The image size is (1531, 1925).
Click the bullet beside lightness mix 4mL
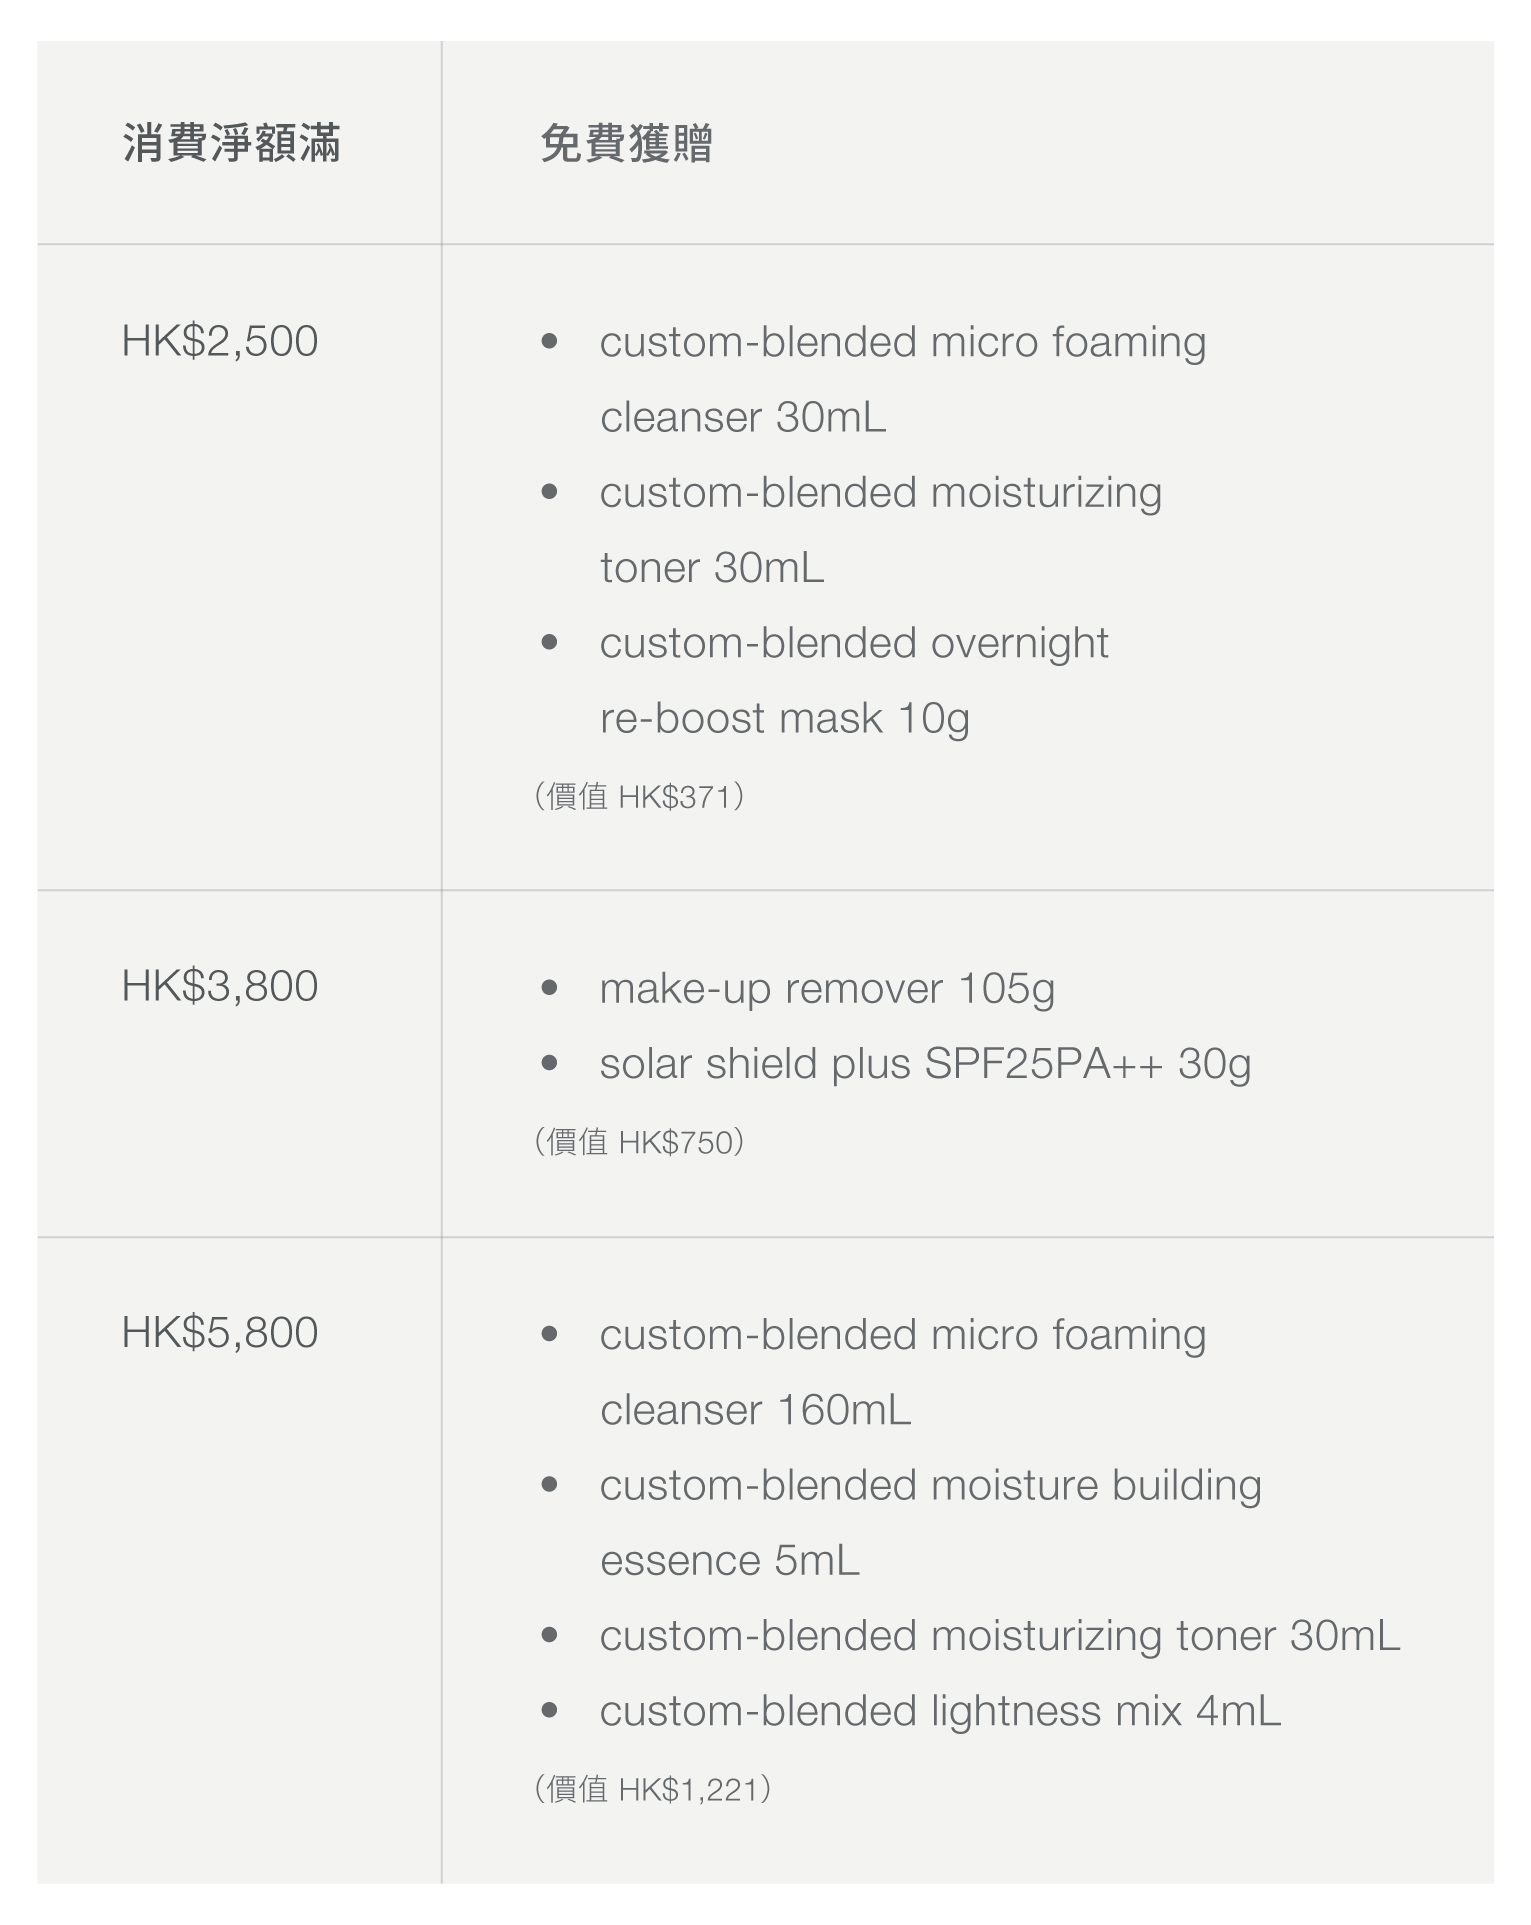coord(549,1711)
